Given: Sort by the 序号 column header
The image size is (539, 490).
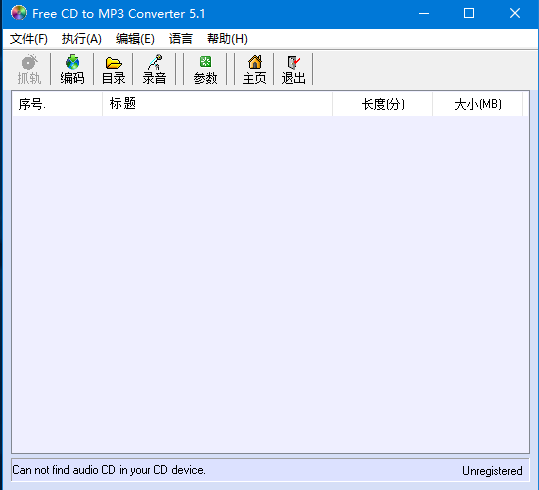Looking at the screenshot, I should 57,104.
